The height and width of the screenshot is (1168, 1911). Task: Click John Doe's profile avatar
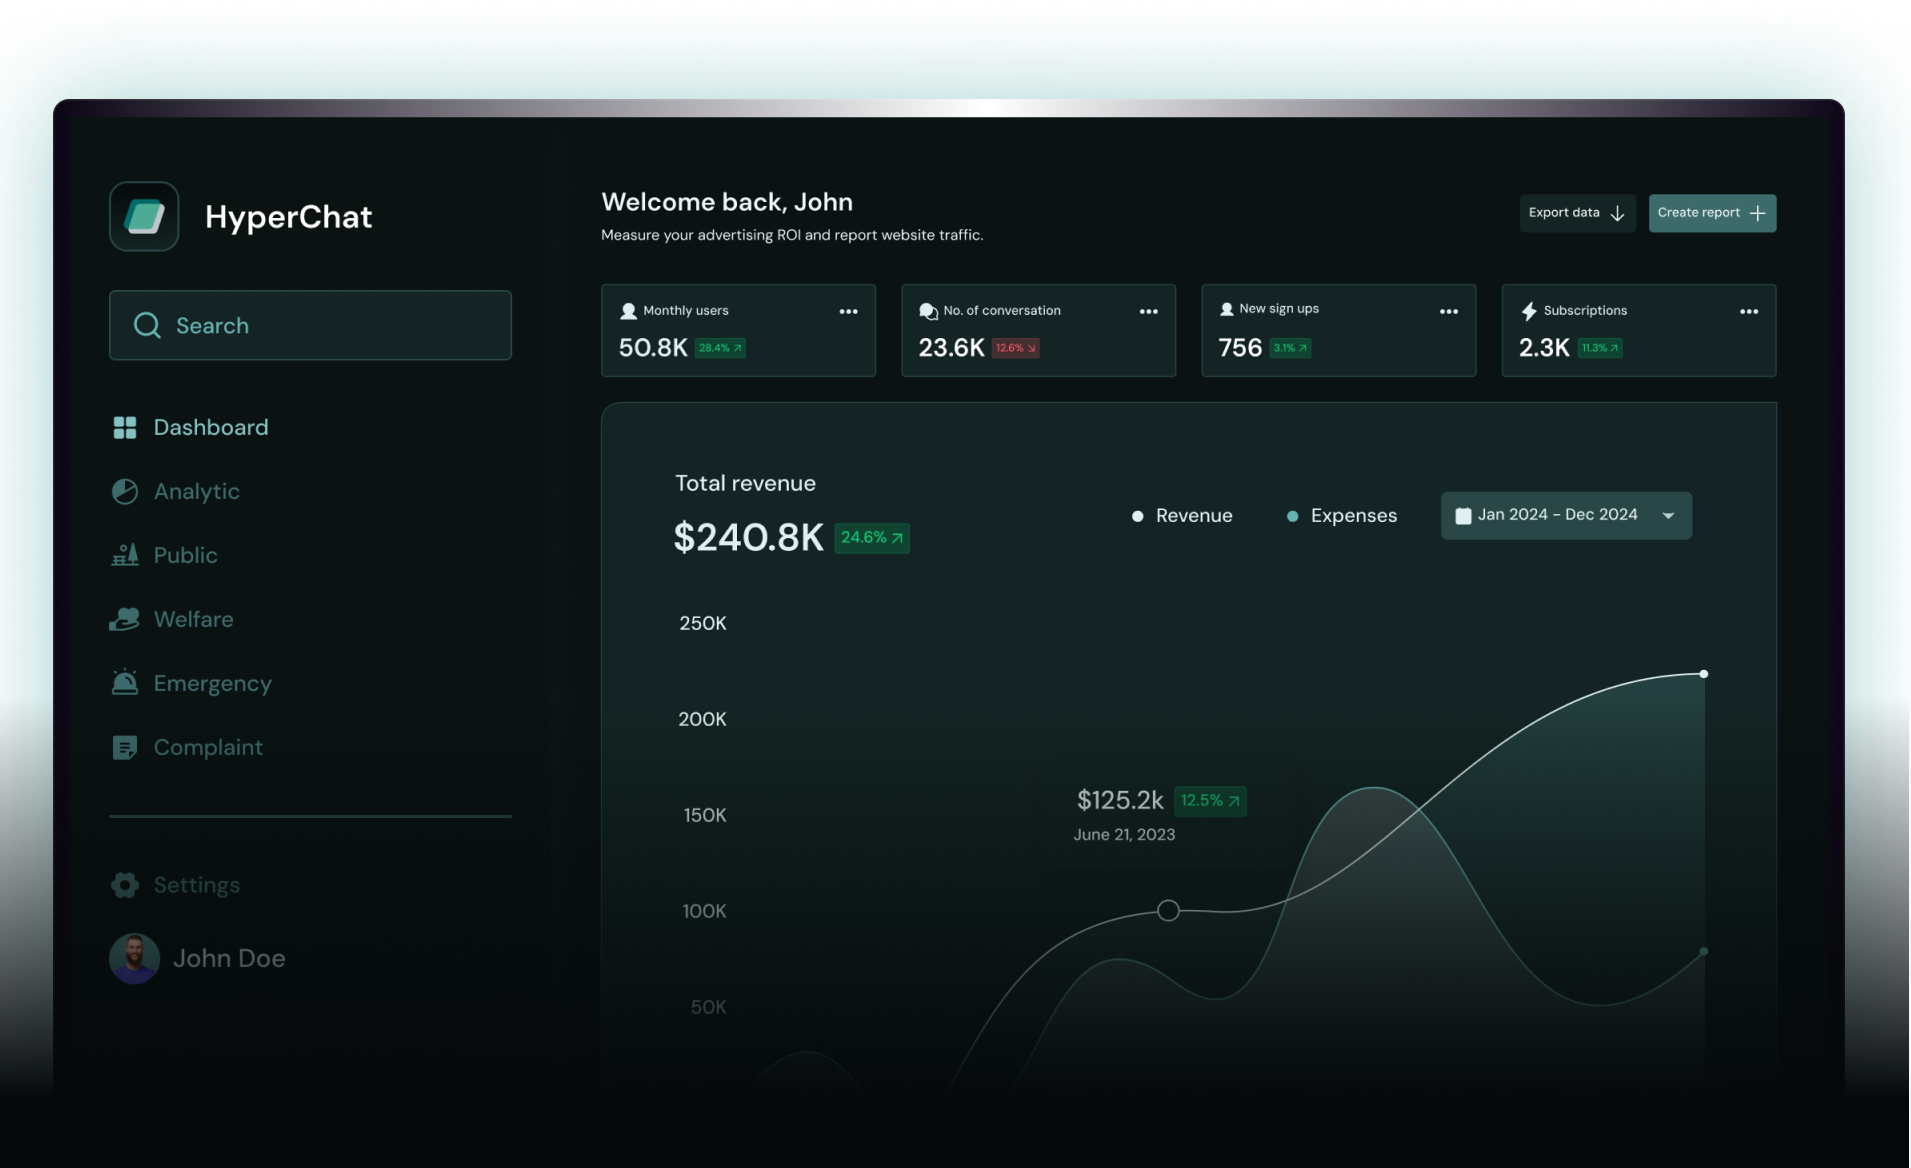coord(134,959)
